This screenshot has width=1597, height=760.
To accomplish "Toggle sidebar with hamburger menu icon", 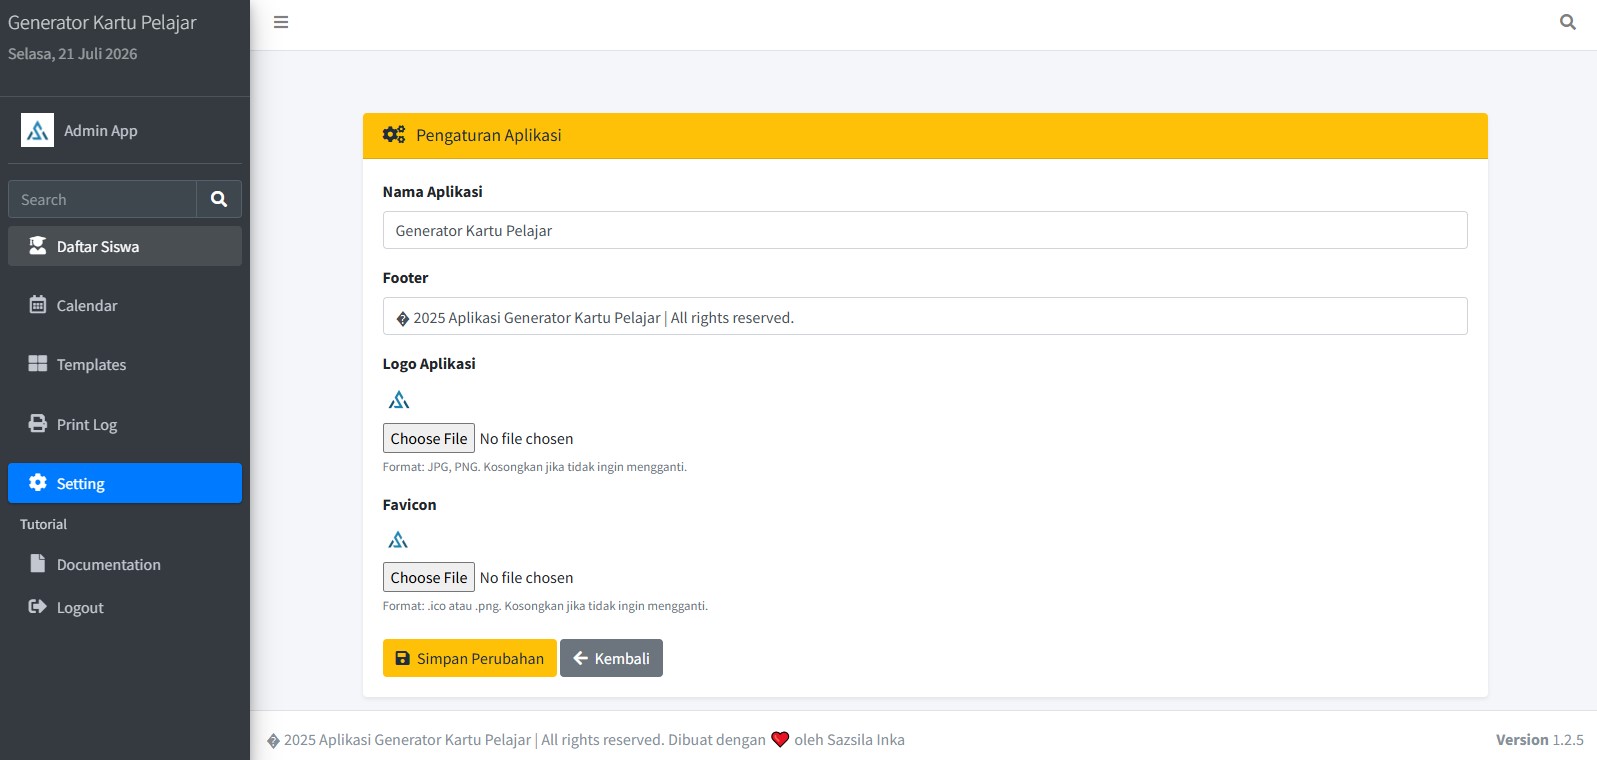I will coord(281,22).
